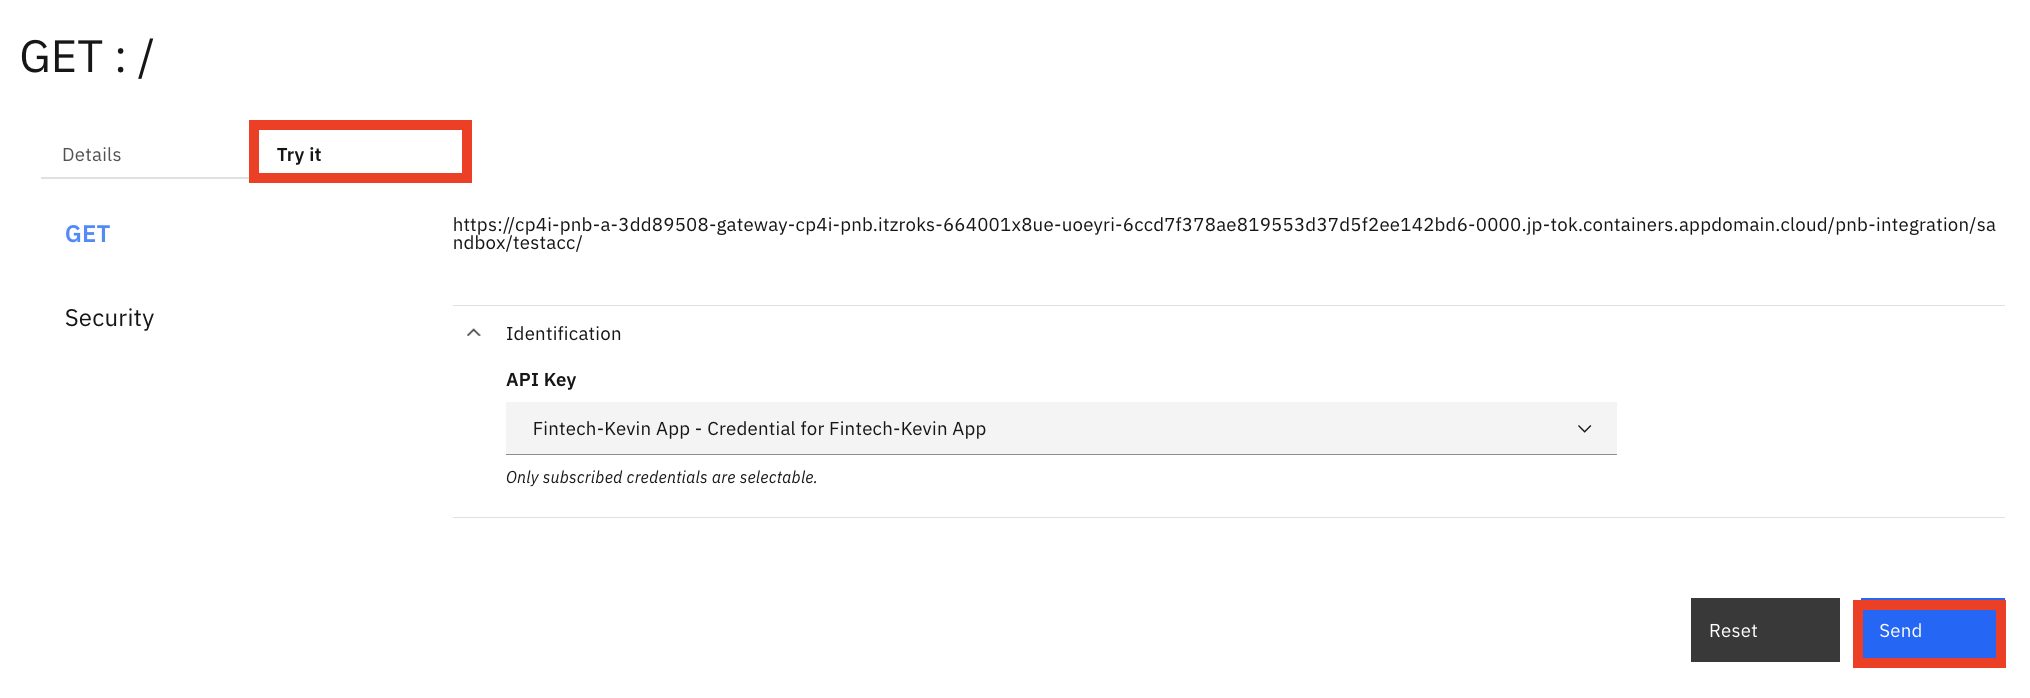Click the upward caret next to Identification

coord(474,333)
